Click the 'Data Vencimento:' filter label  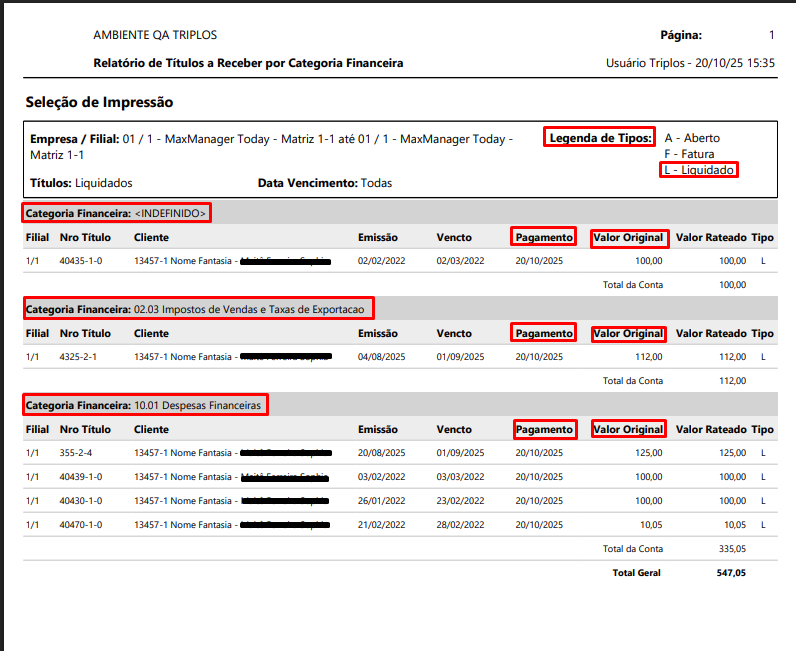tap(307, 184)
